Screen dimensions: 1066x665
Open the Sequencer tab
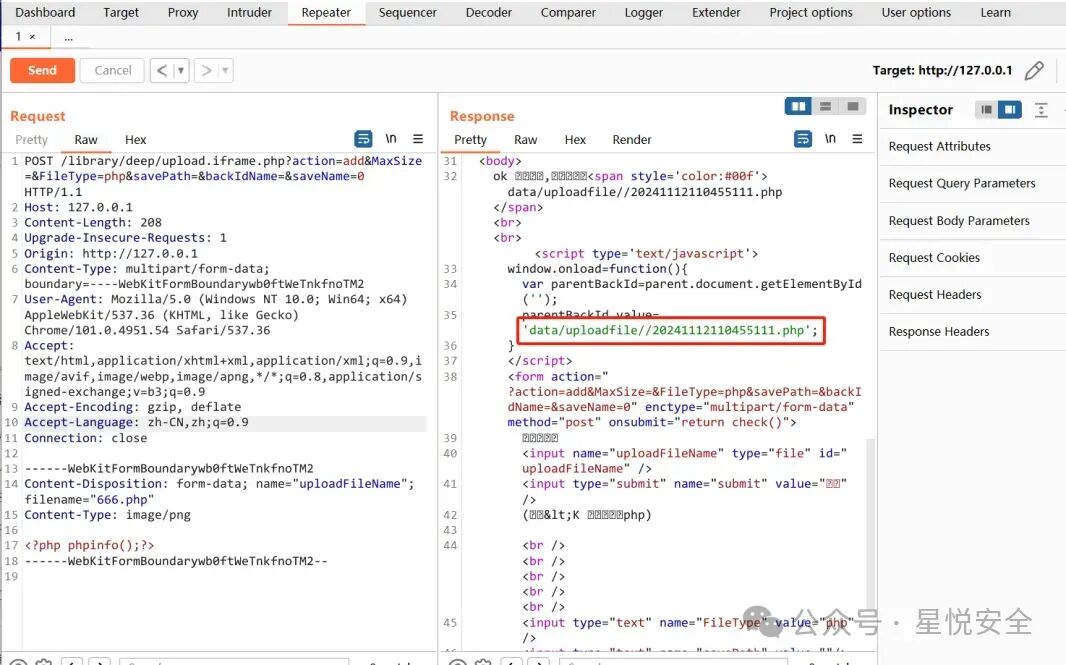[408, 12]
